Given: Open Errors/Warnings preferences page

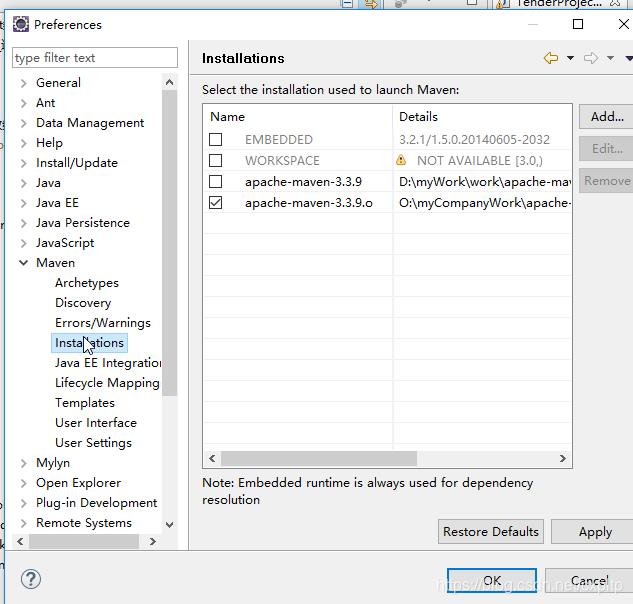Looking at the screenshot, I should click(x=103, y=323).
